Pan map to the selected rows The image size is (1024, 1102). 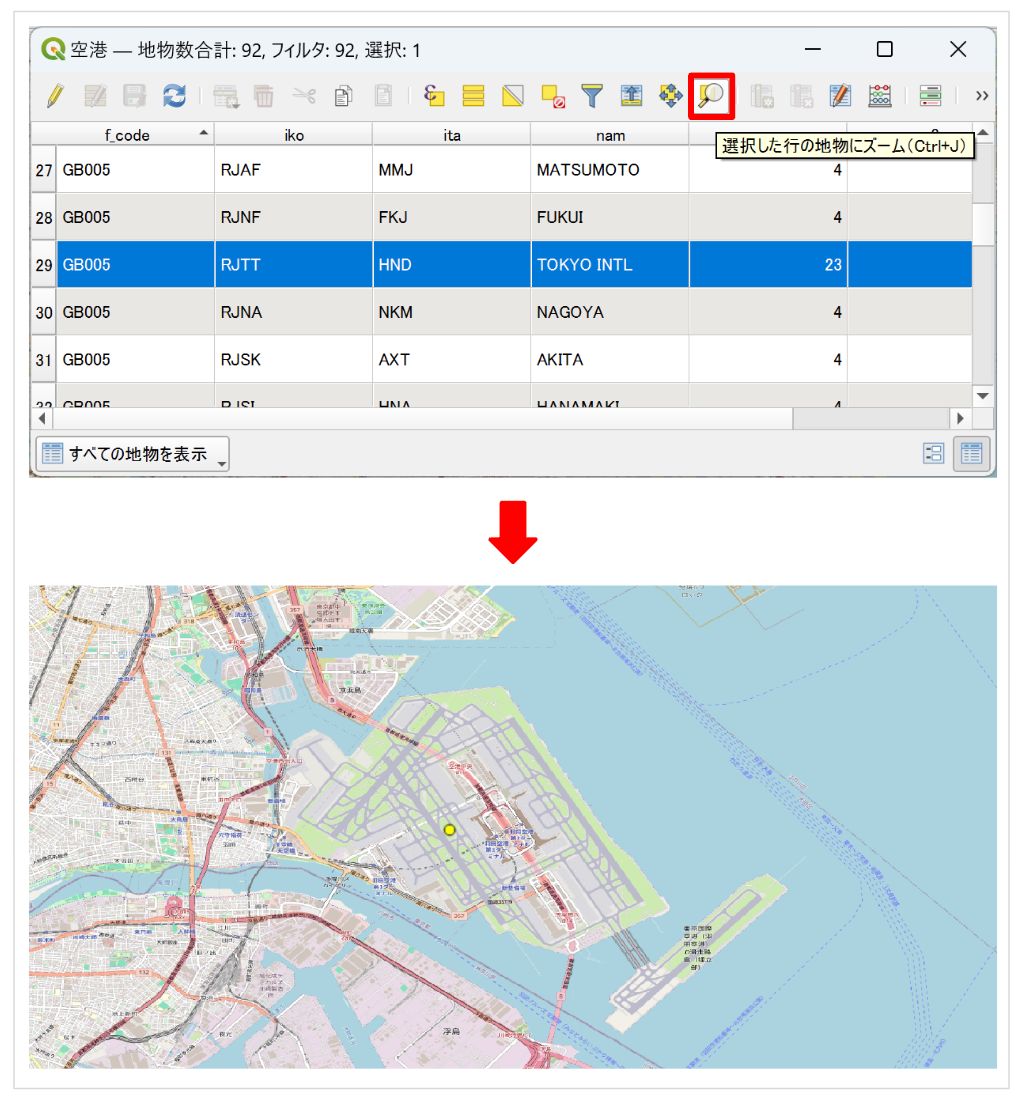(670, 96)
